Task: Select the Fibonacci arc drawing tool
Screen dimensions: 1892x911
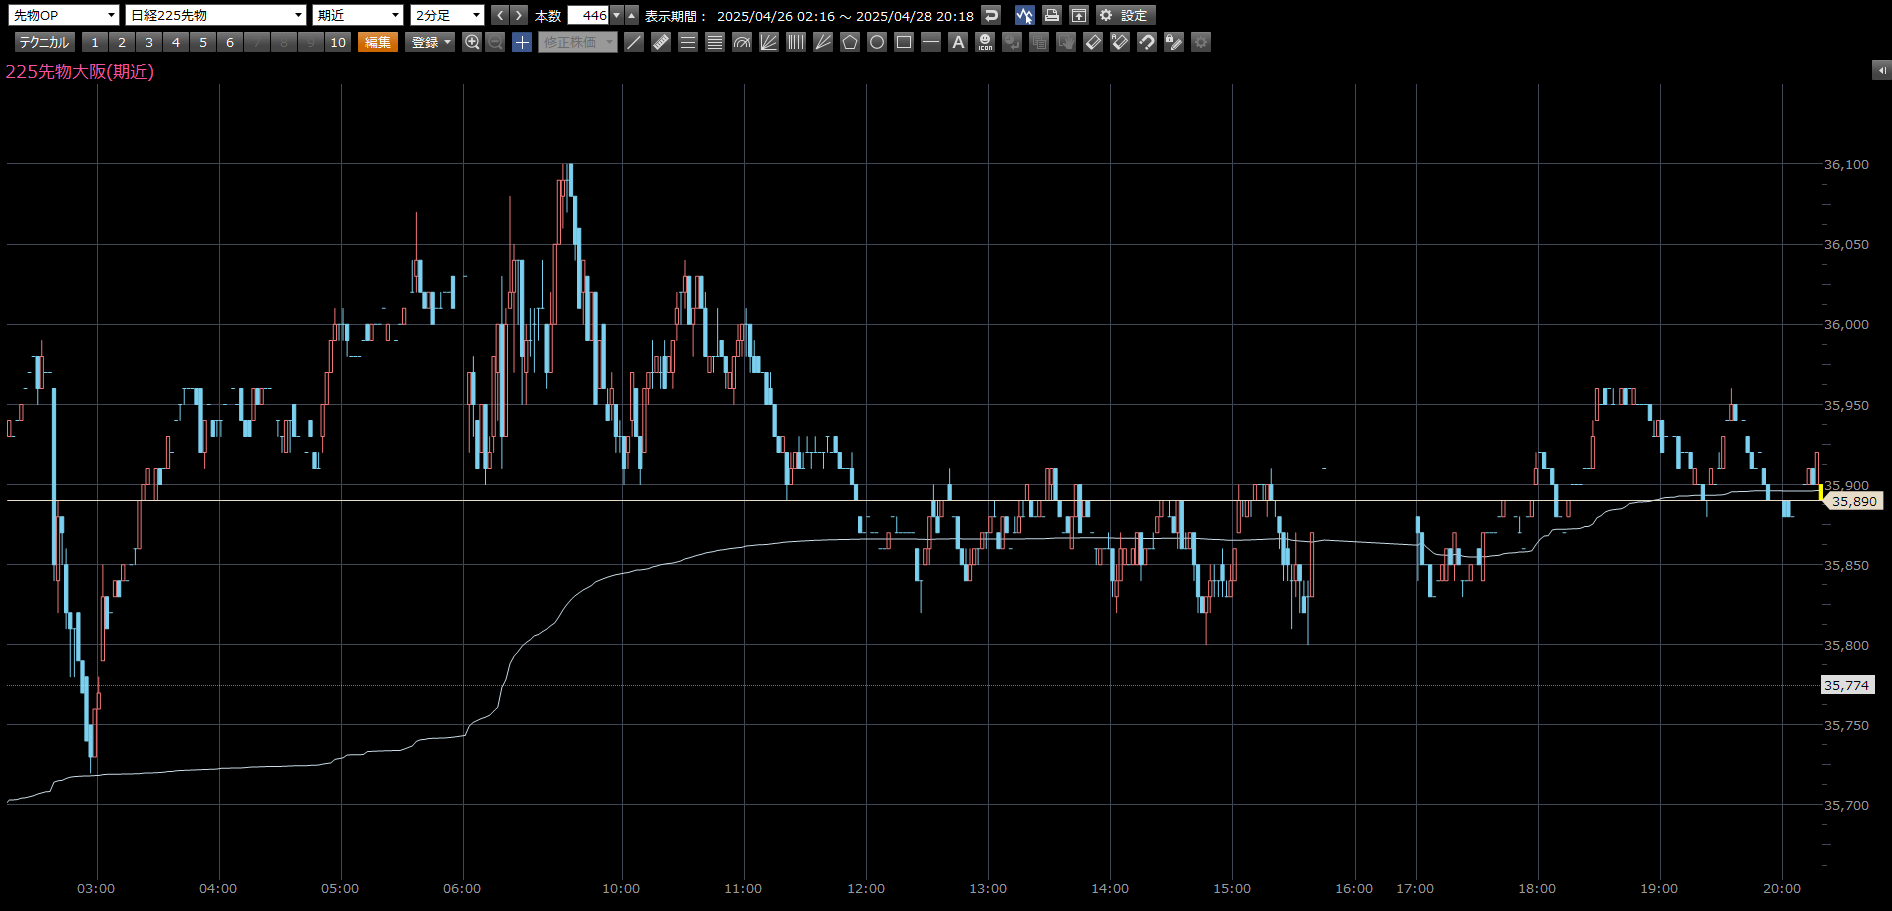Action: pos(742,42)
